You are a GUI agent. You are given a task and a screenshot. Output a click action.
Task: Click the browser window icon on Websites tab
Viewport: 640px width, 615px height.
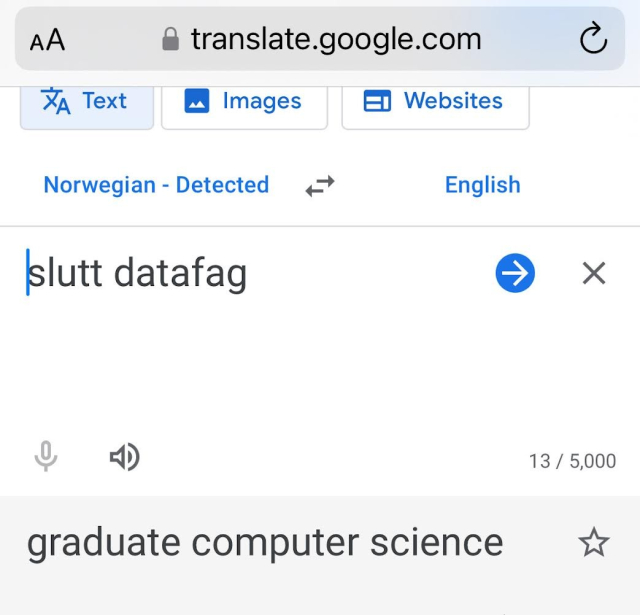pyautogui.click(x=377, y=101)
